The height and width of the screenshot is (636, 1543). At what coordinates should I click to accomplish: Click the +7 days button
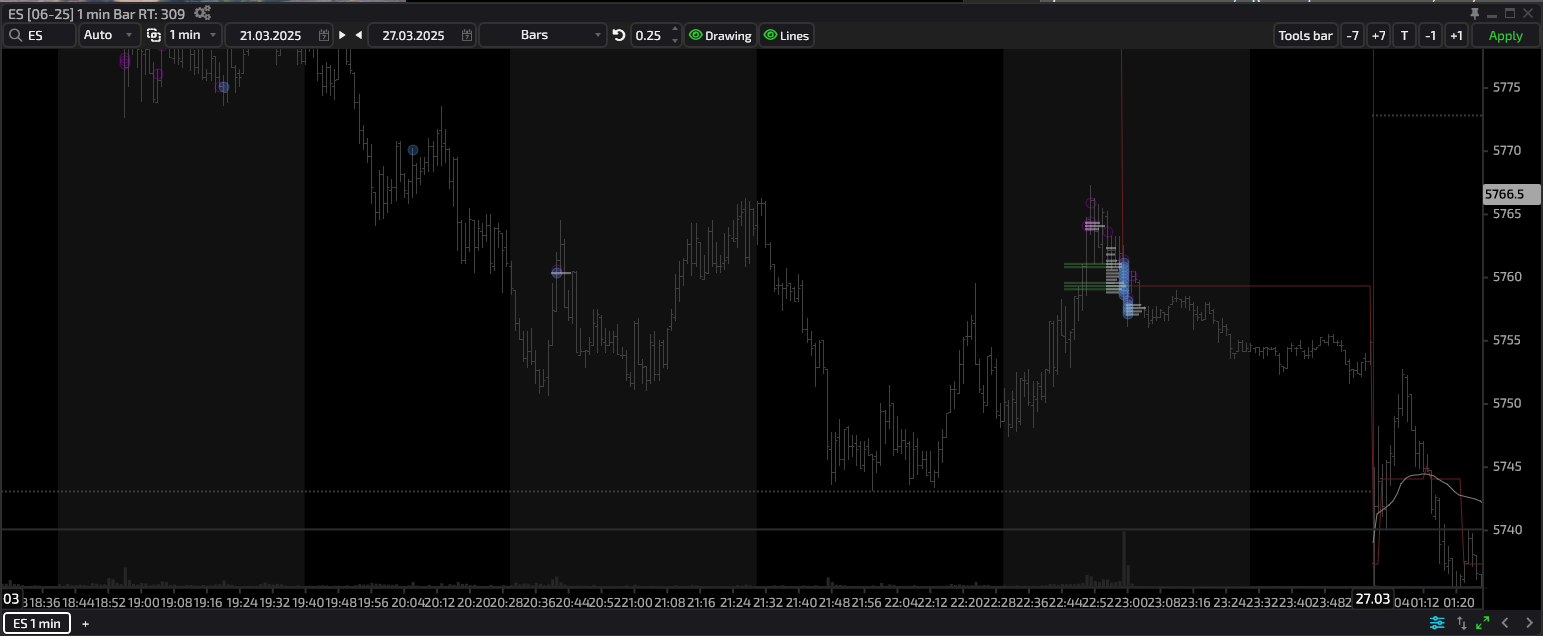pos(1378,35)
